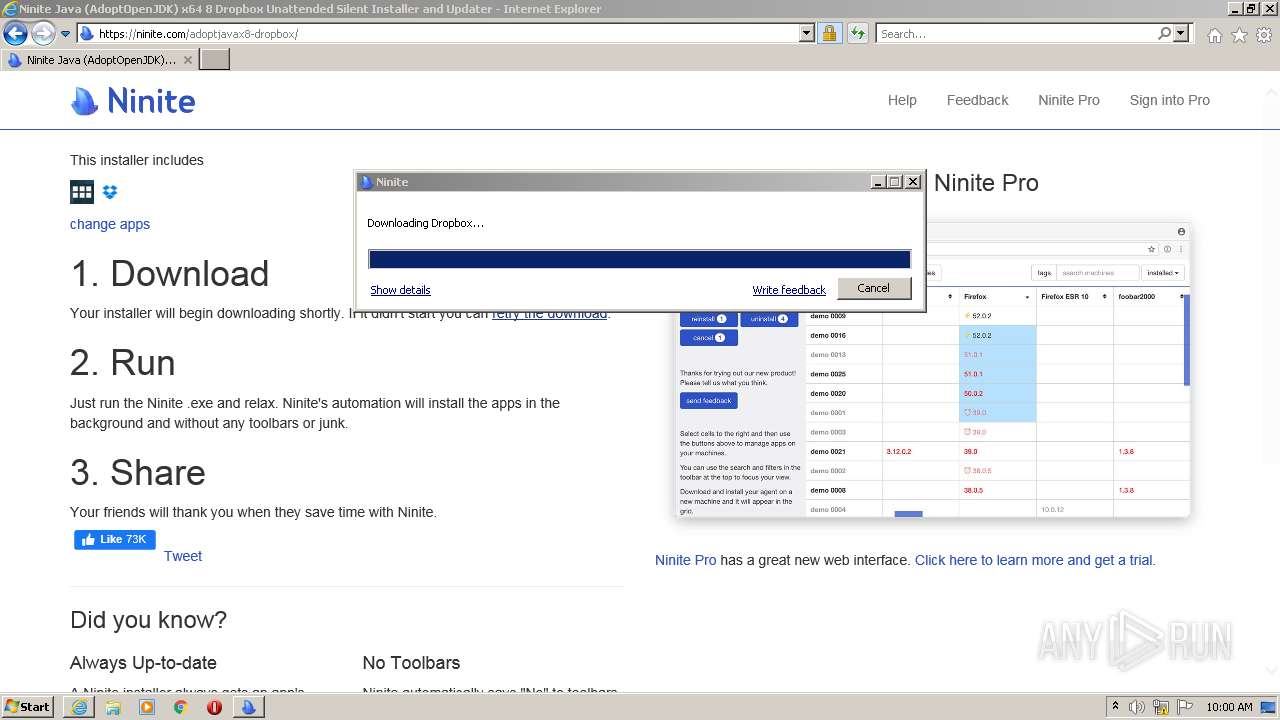1280x720 pixels.
Task: Open Windows Explorer folder on the taskbar
Action: point(113,707)
